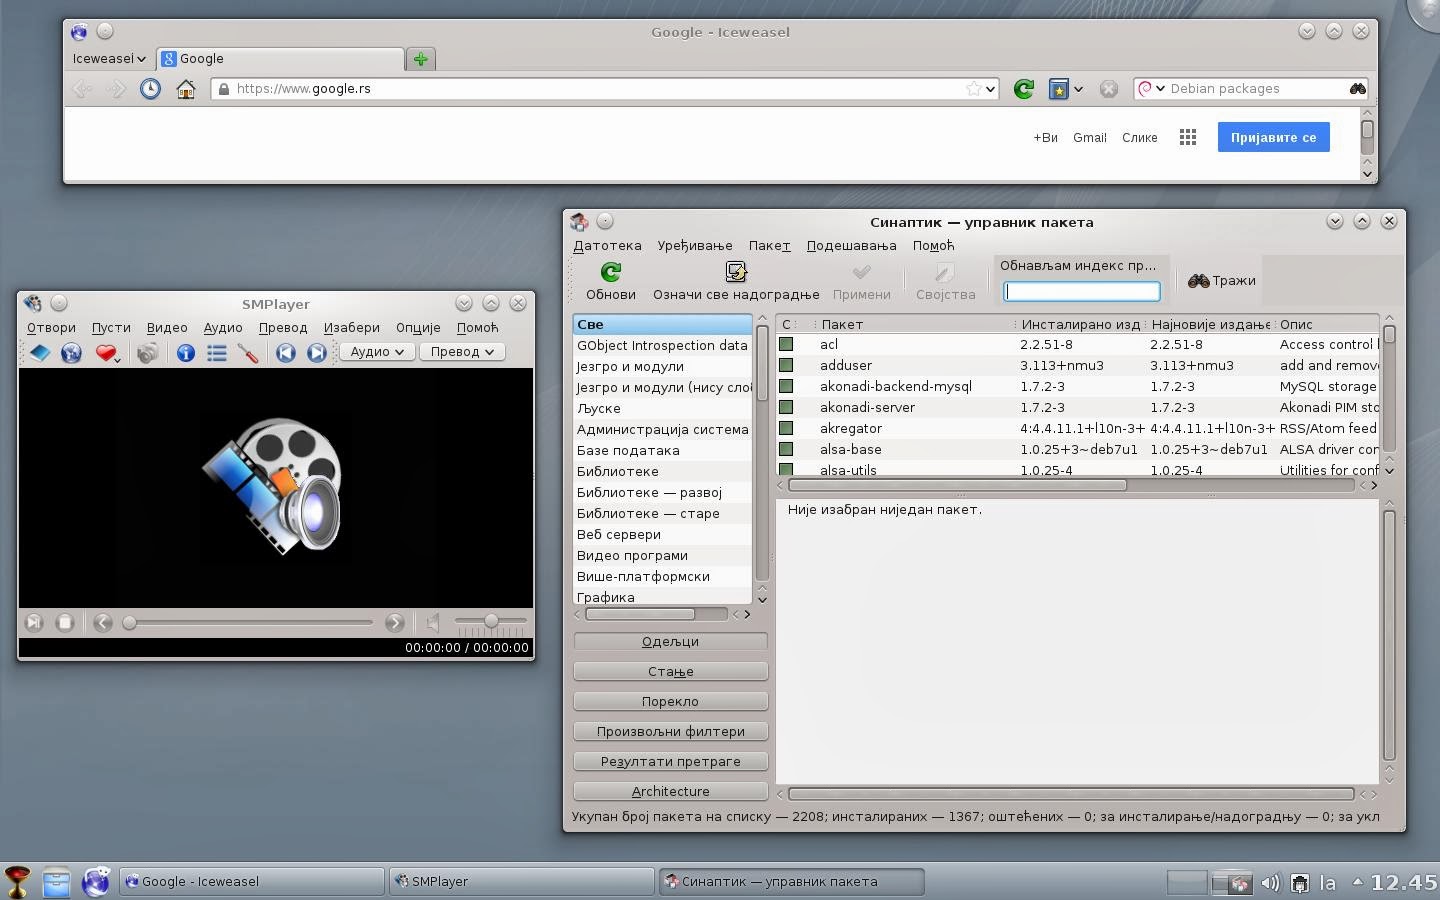
Task: Click the SMPlayer volume slider
Action: tap(490, 622)
